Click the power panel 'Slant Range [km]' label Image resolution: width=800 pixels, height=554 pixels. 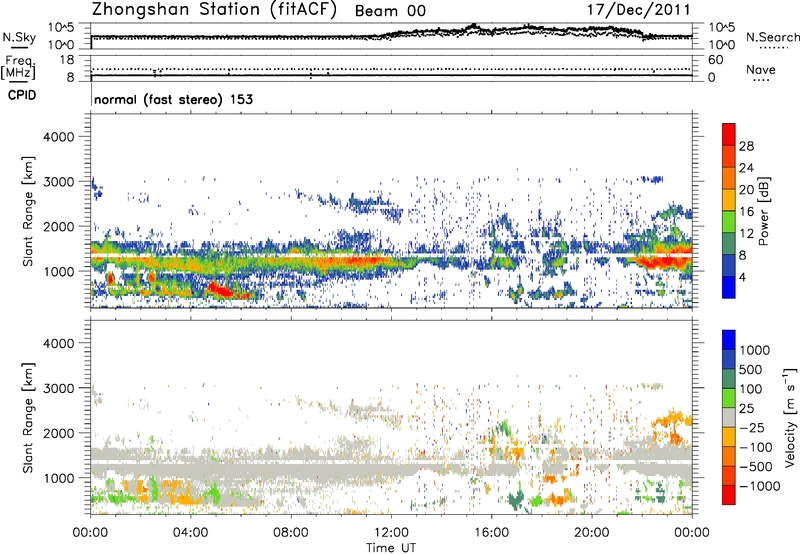pos(28,211)
